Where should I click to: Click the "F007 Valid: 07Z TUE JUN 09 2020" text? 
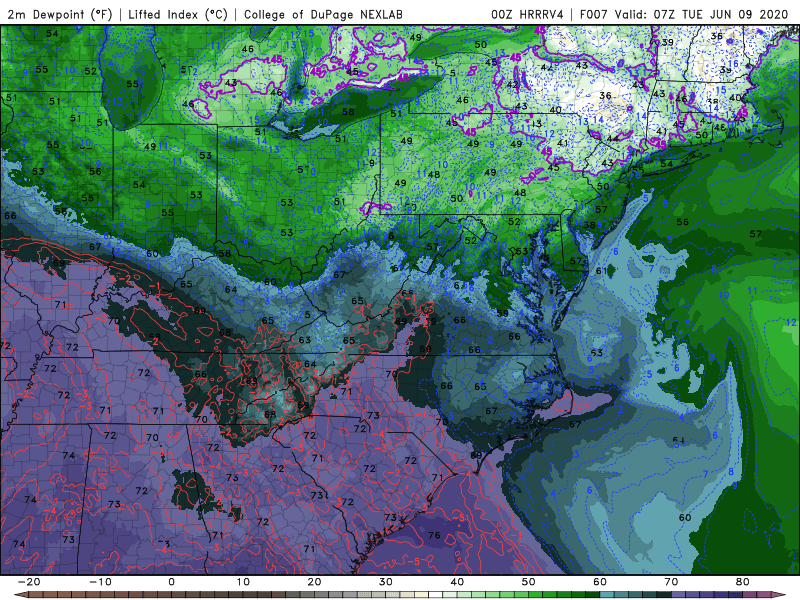point(684,14)
